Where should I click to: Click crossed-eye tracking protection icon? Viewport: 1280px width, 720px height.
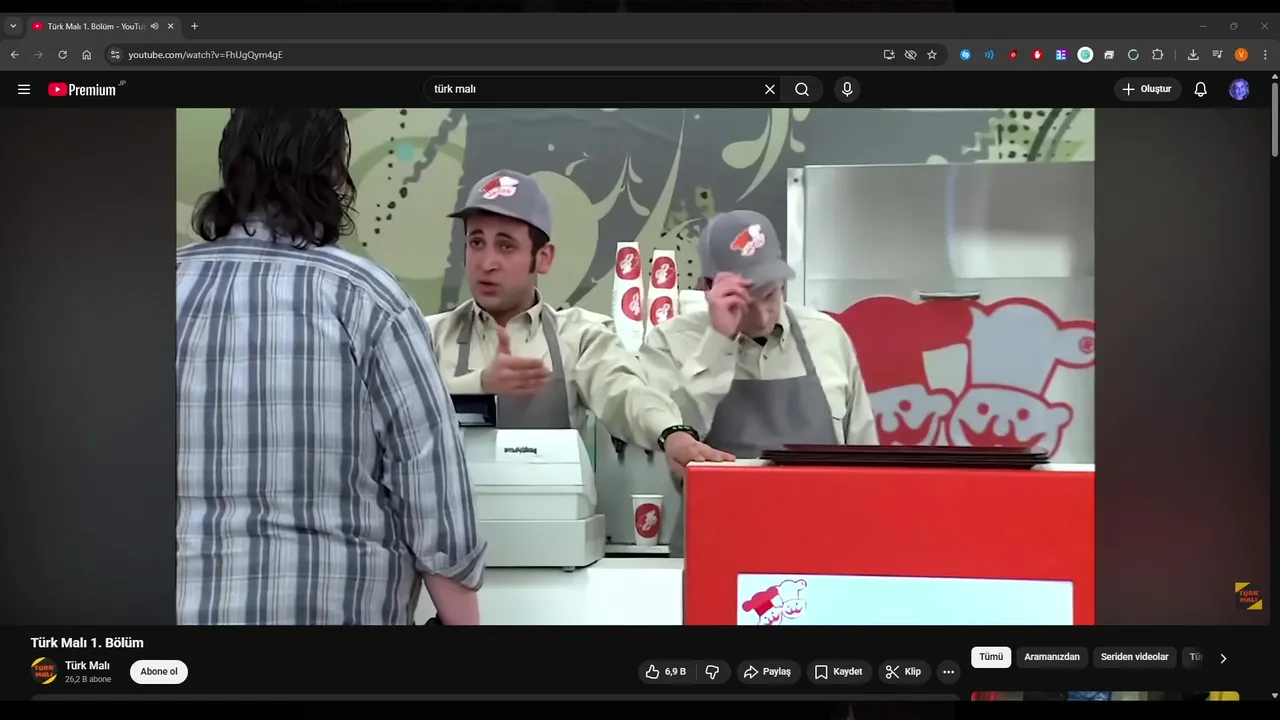pos(910,55)
